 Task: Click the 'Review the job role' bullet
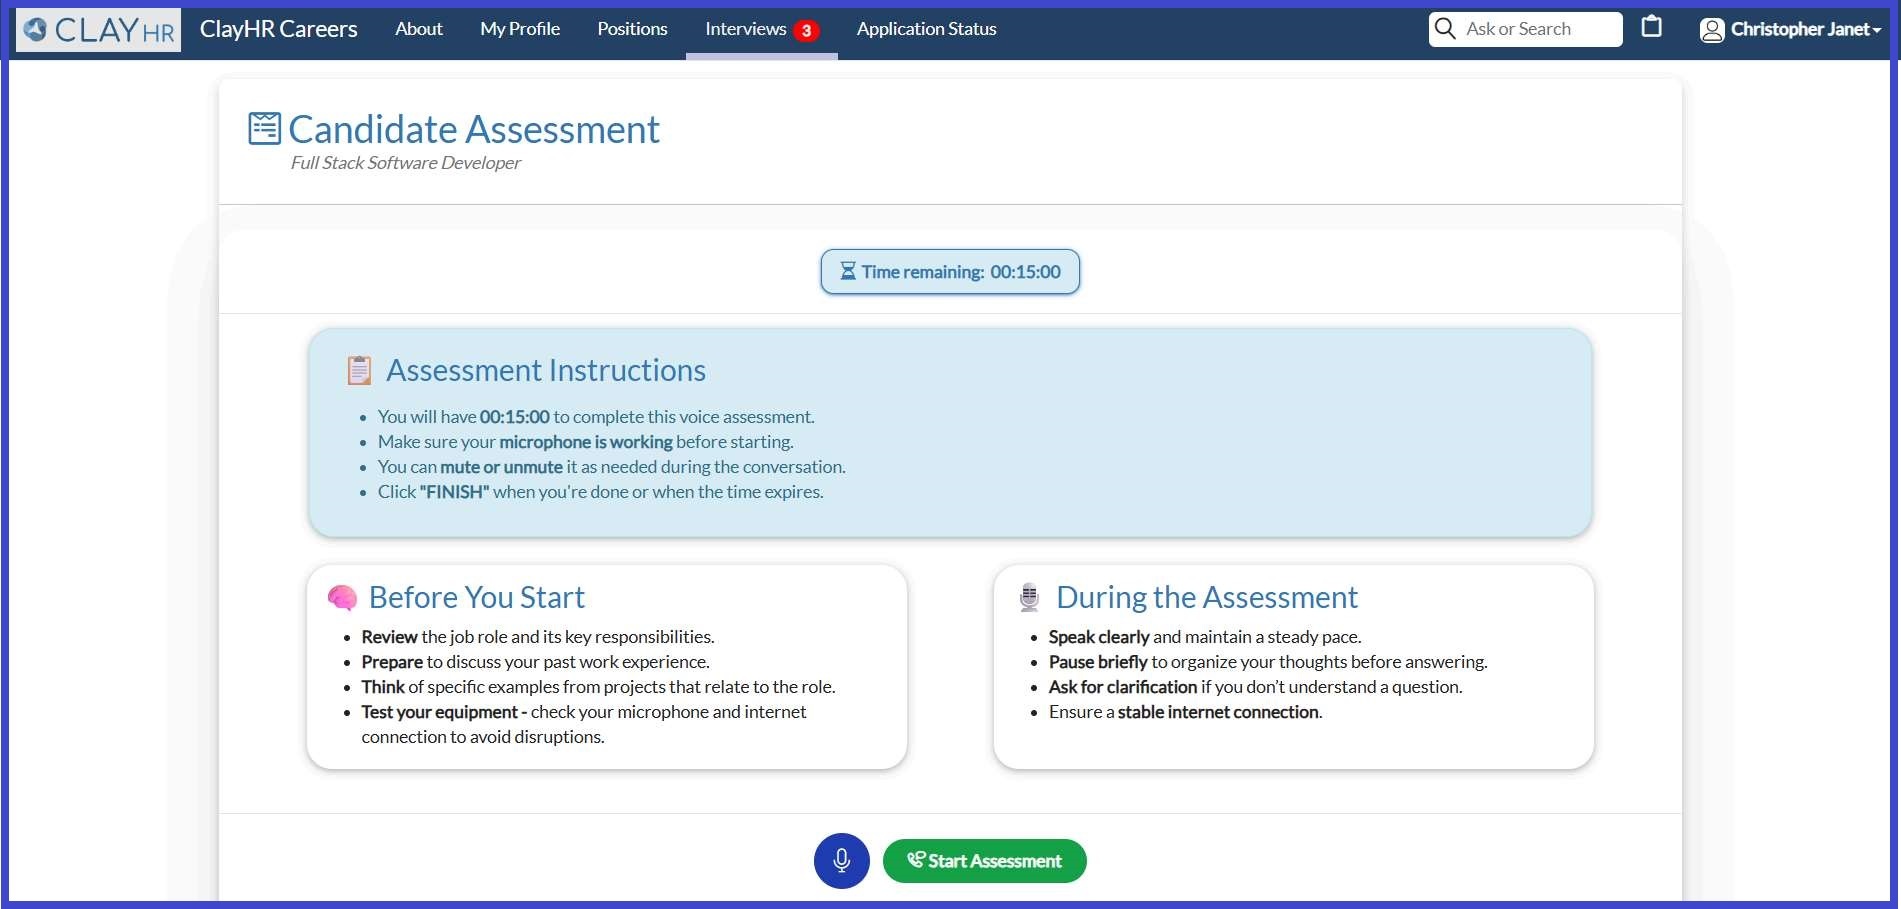point(538,637)
